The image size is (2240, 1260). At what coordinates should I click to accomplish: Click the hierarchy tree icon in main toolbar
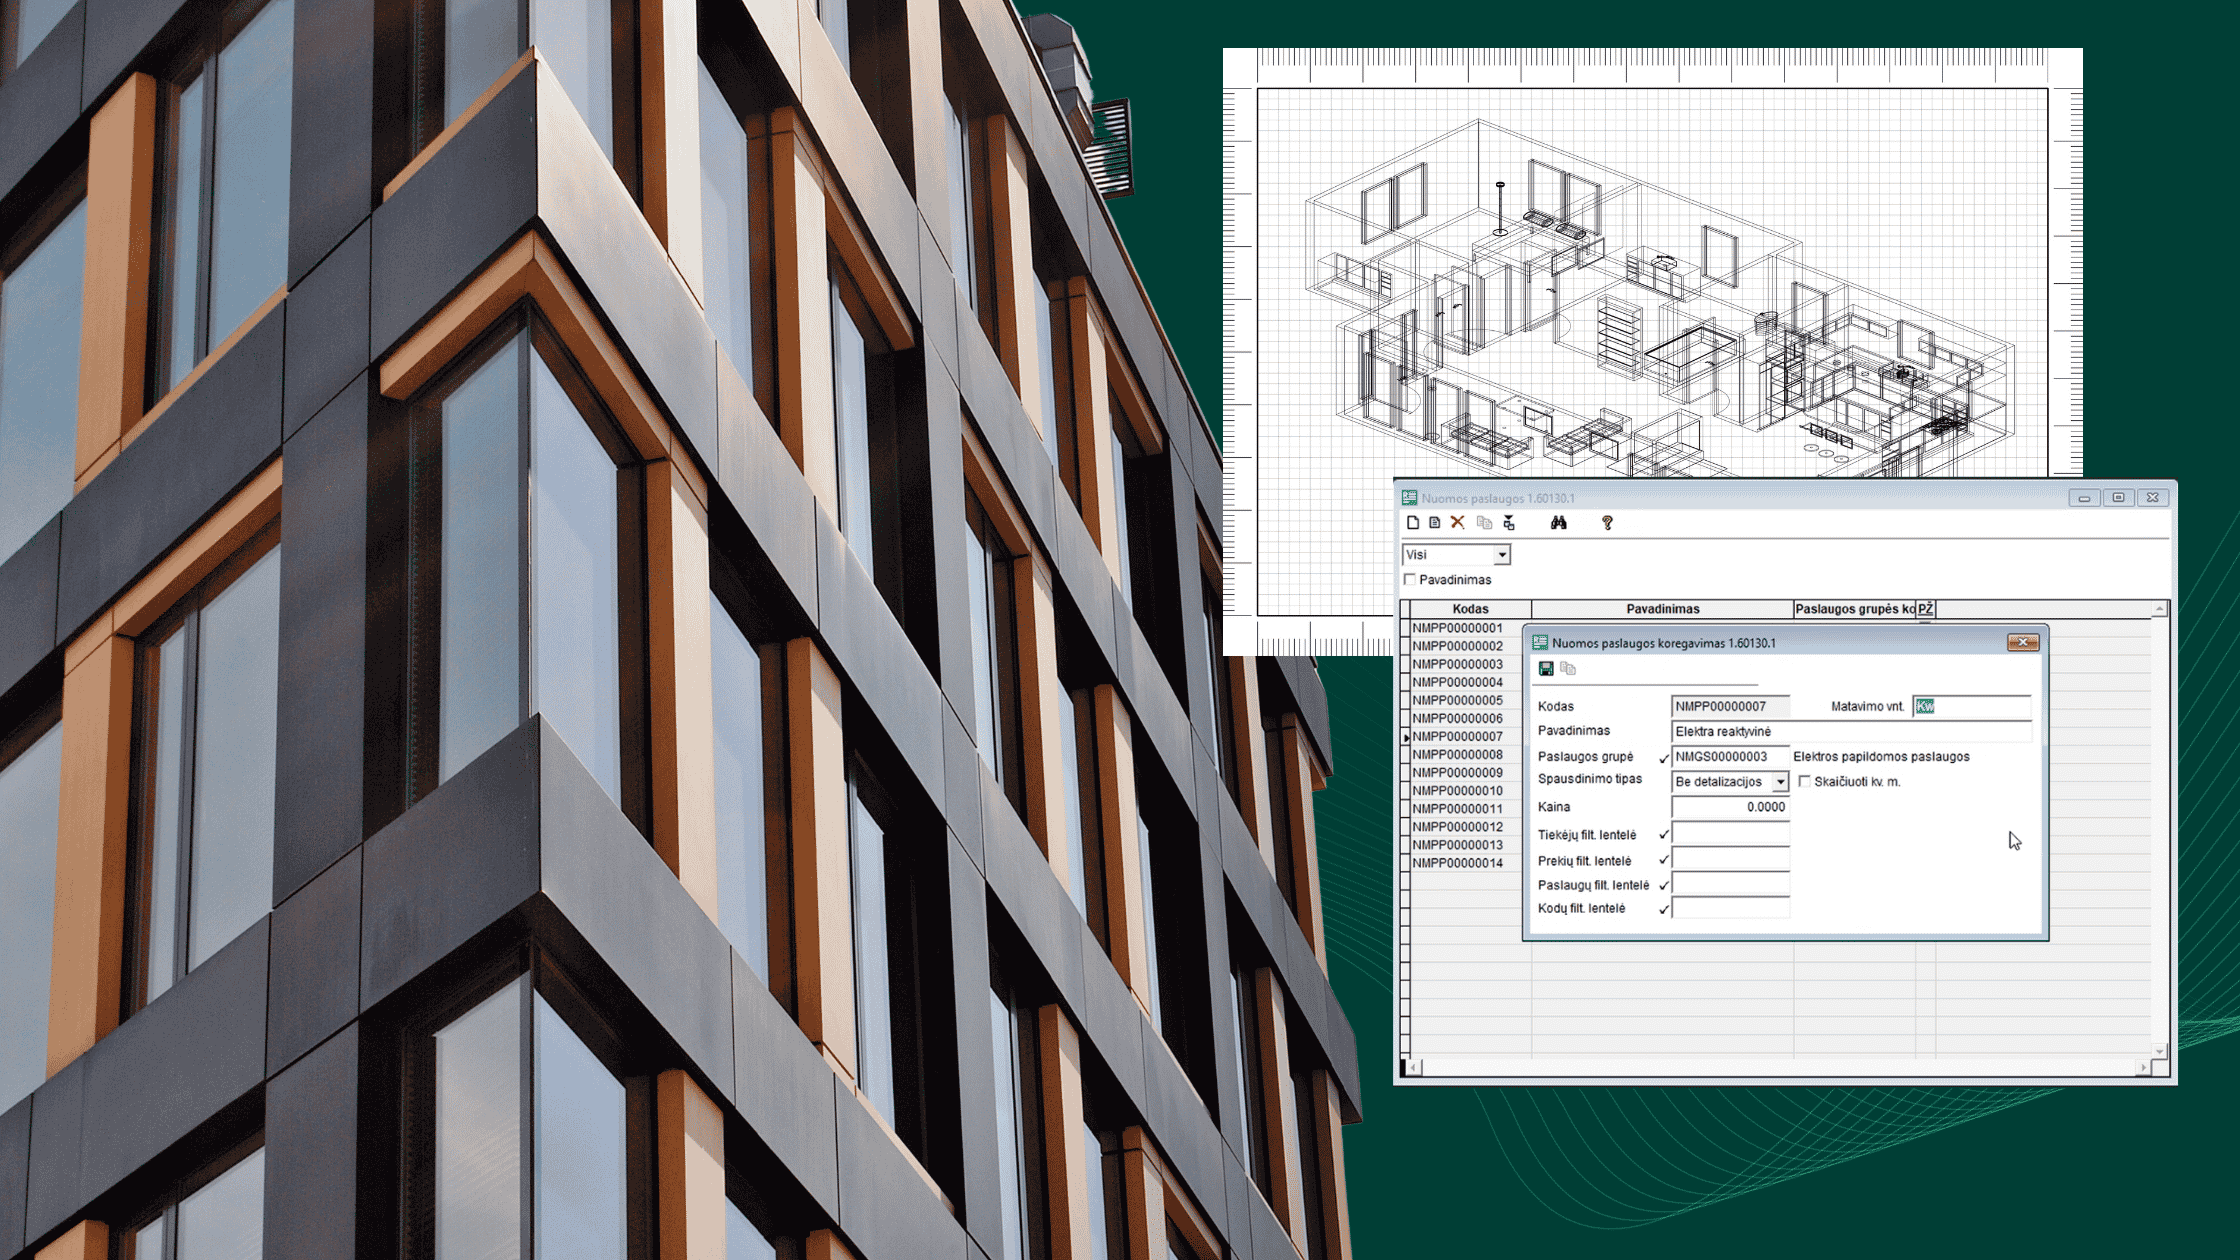1509,523
